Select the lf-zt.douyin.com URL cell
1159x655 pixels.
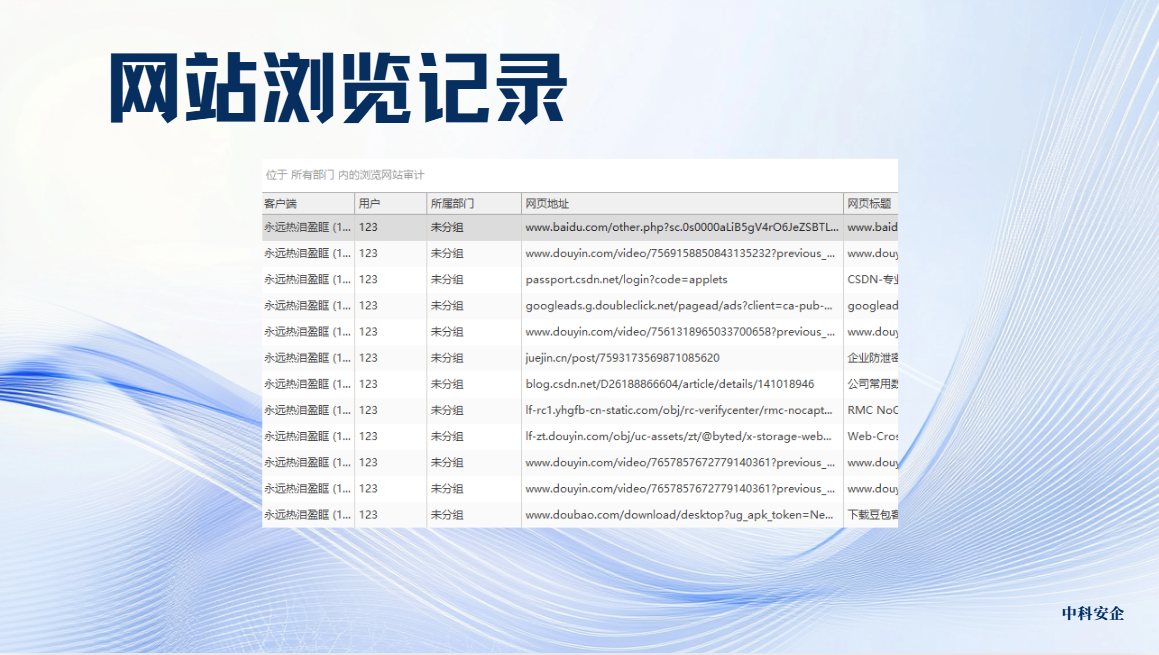682,436
